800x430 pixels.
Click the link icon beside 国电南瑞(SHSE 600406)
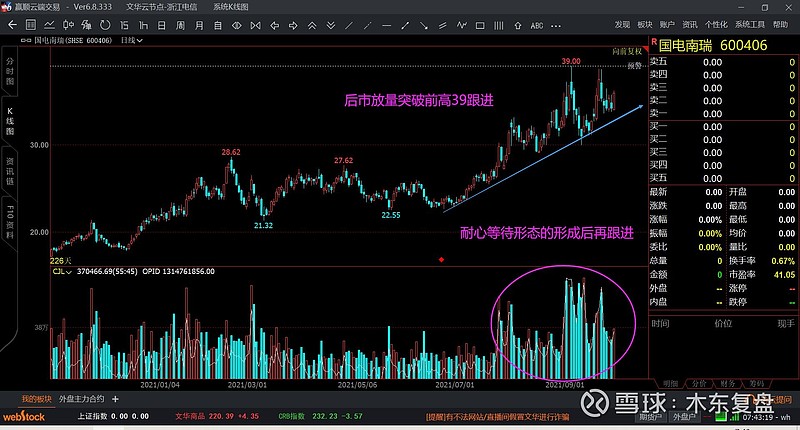tap(26, 40)
